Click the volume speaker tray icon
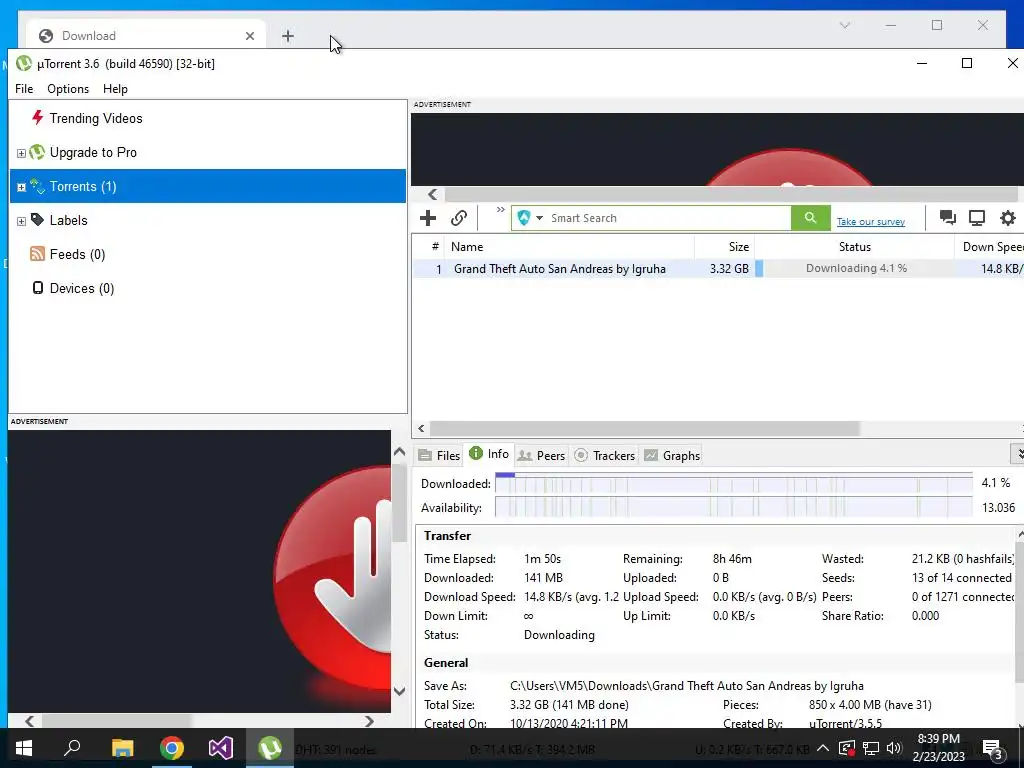Viewport: 1024px width, 768px height. pos(894,748)
